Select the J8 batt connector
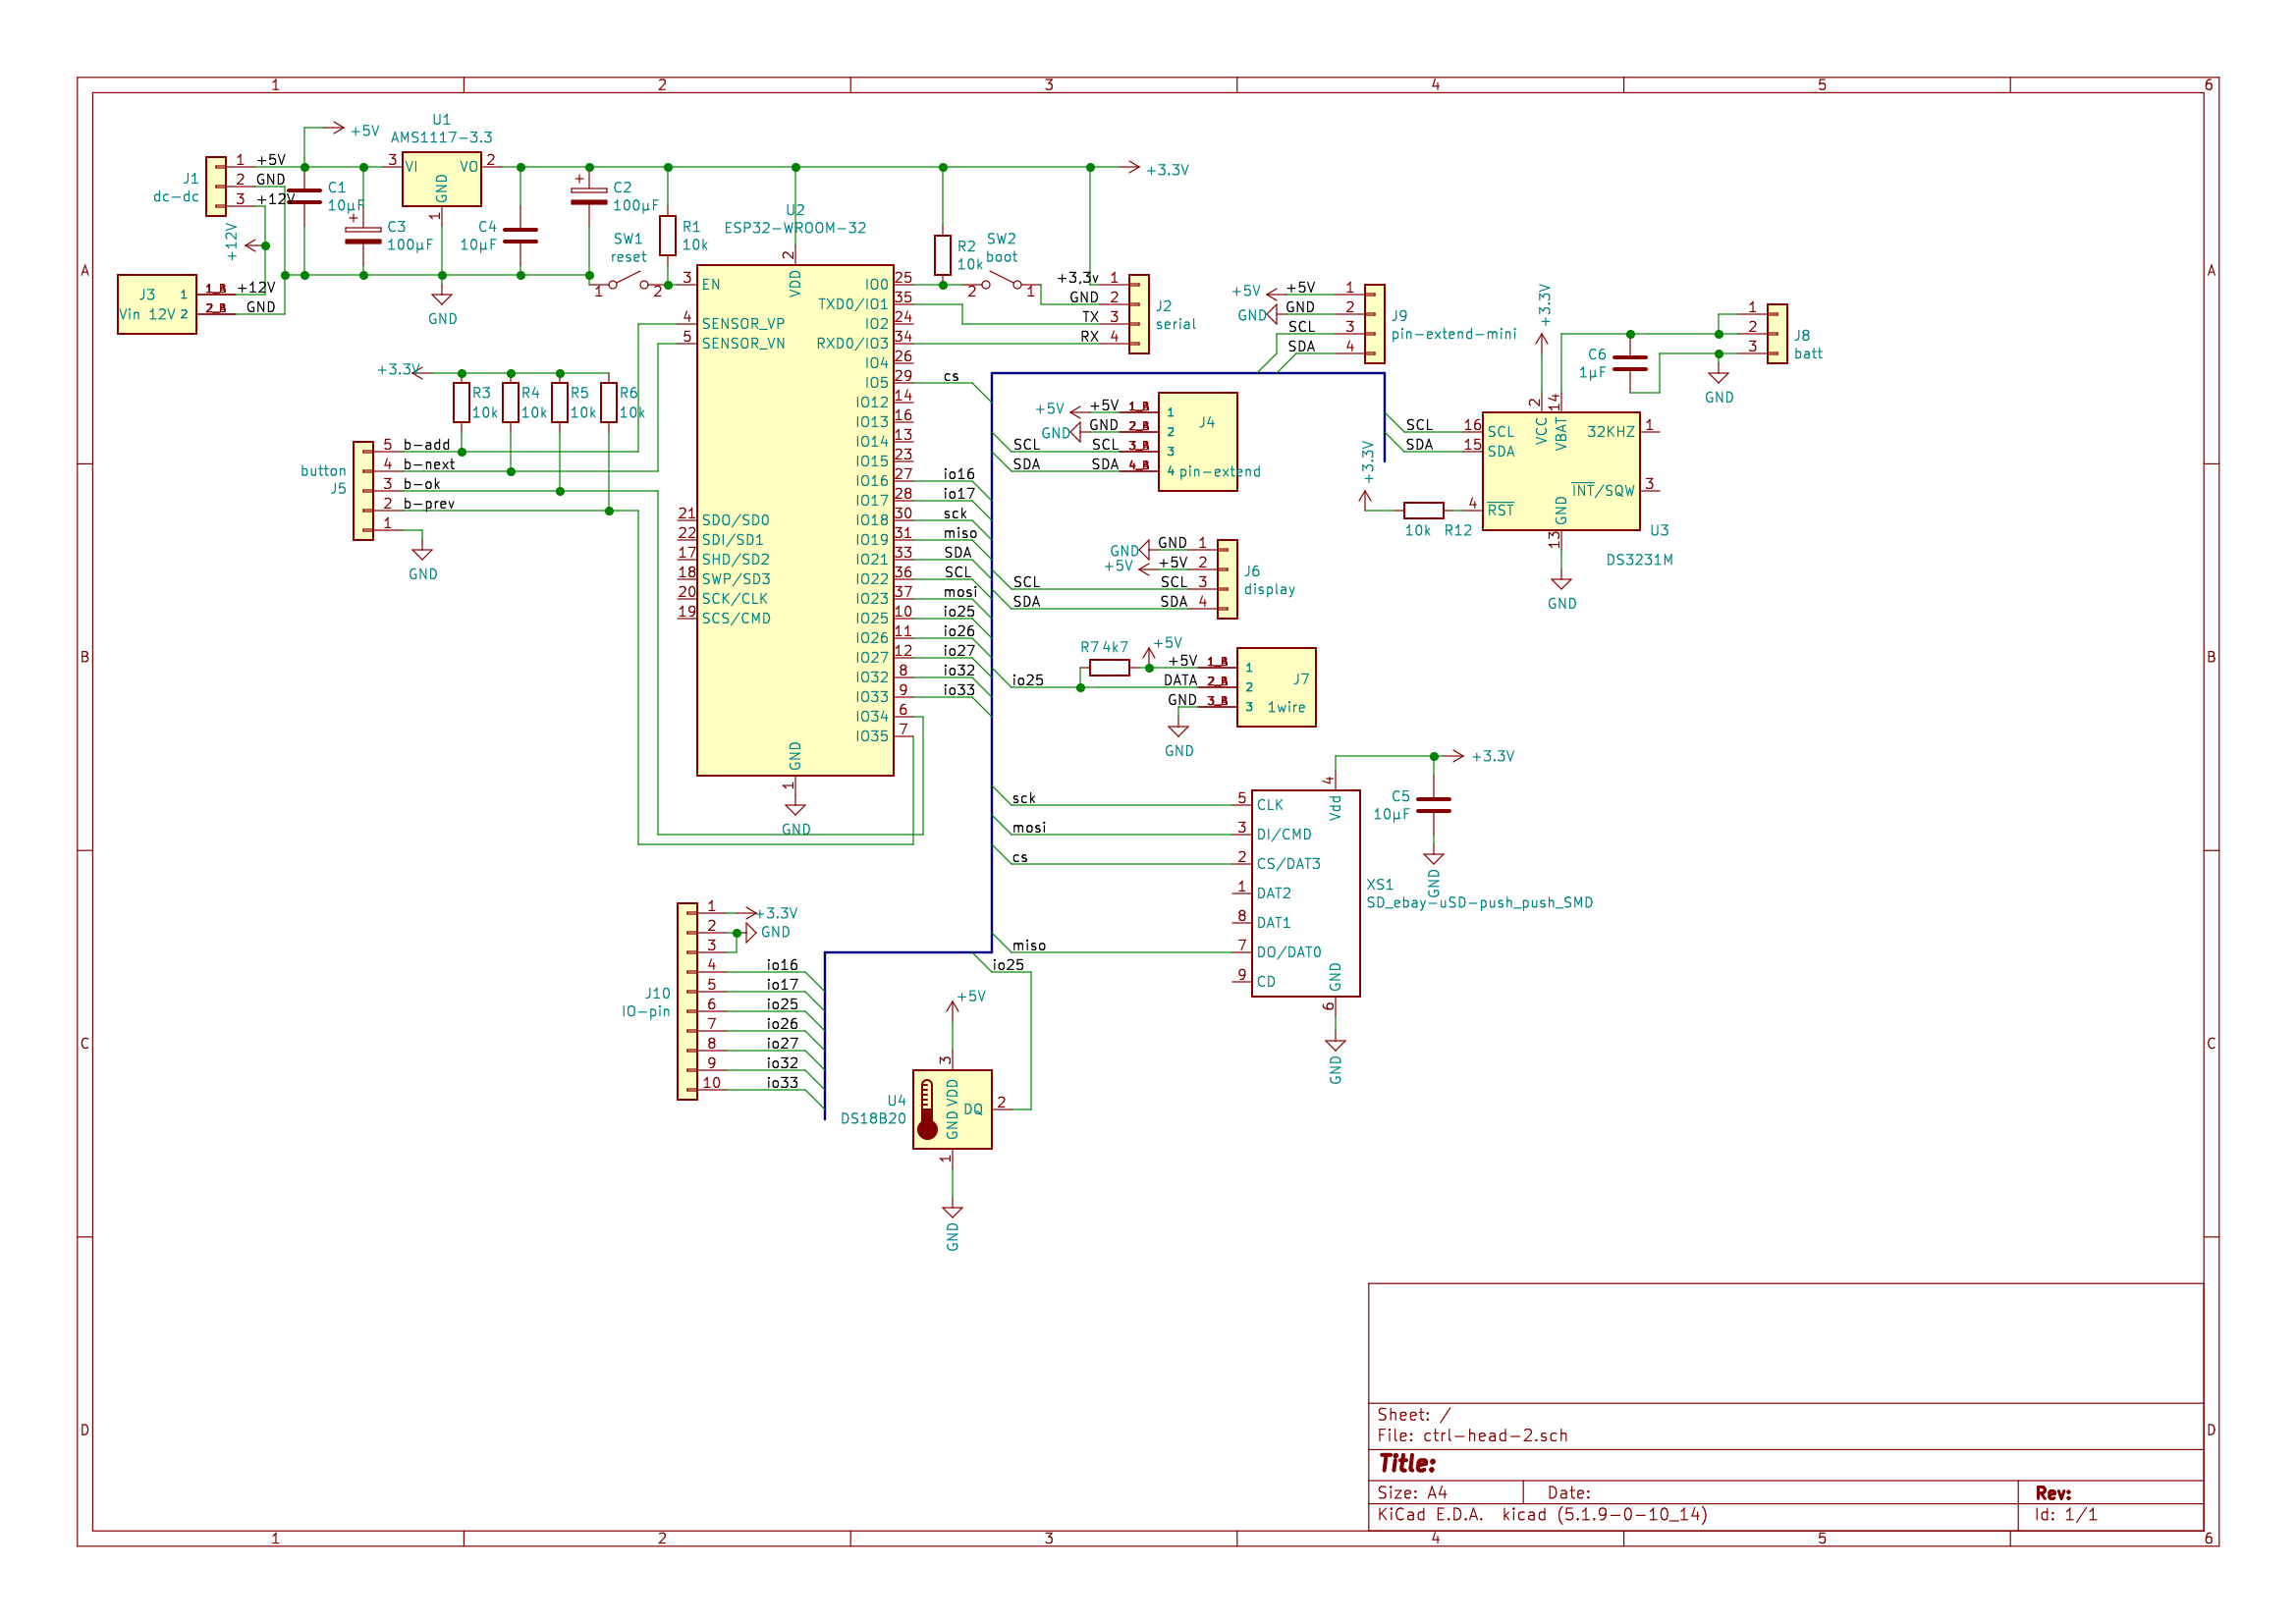 coord(1777,333)
